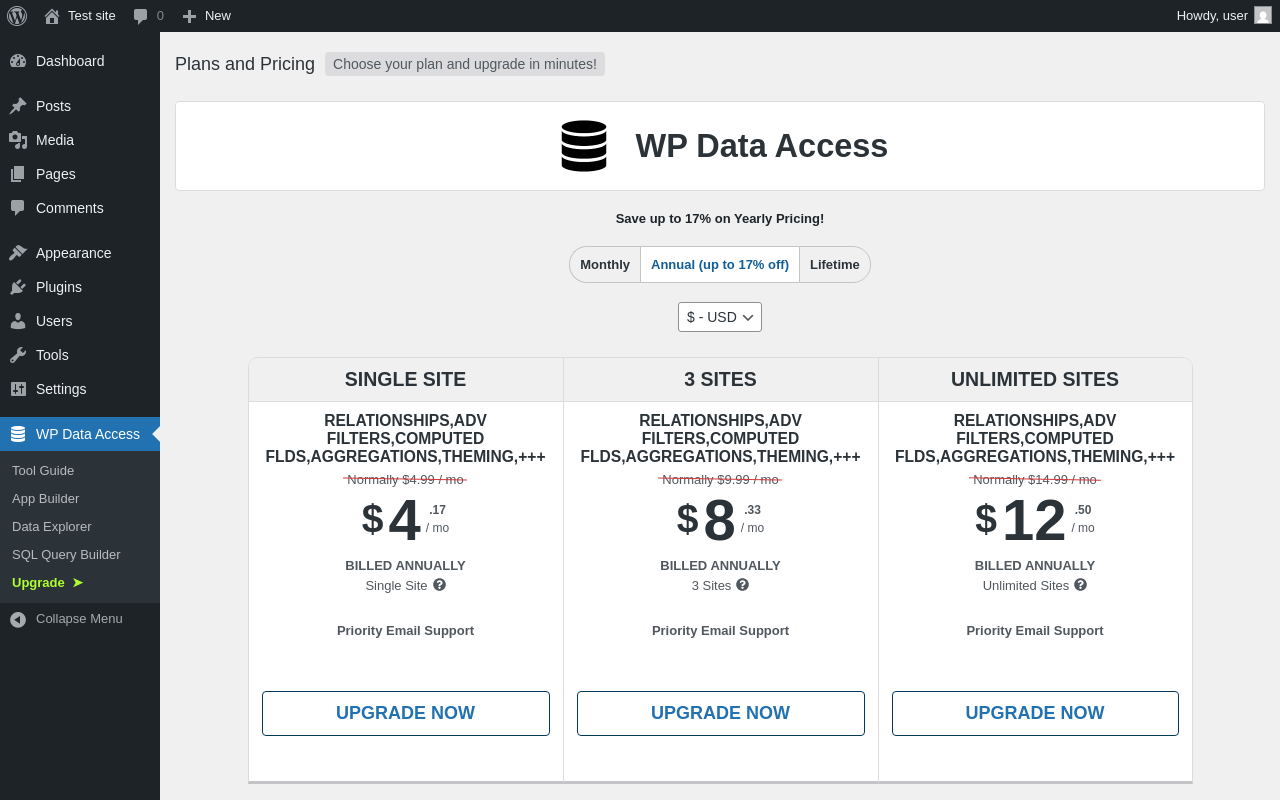
Task: Collapse the admin sidebar menu
Action: click(79, 619)
